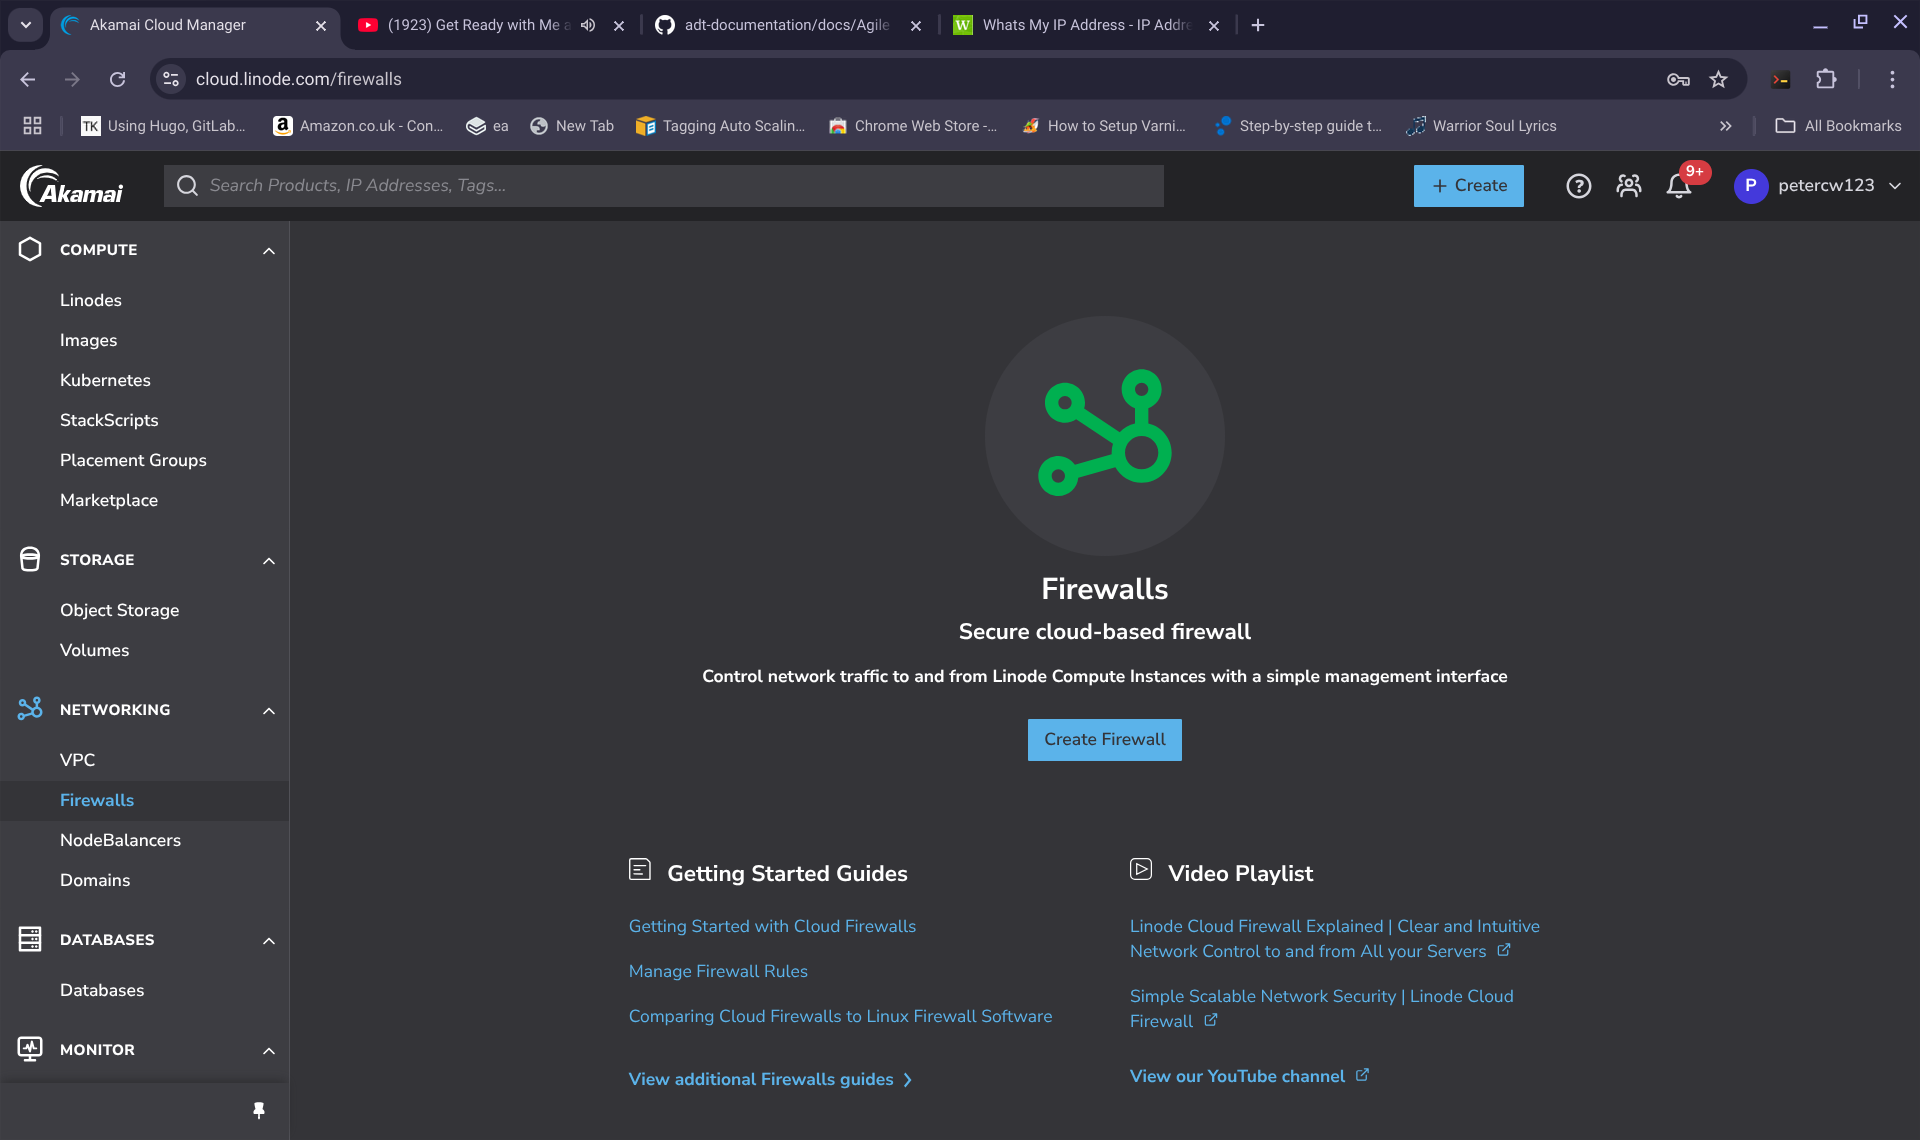Click the search products input field
Viewport: 1920px width, 1140px height.
(x=680, y=186)
